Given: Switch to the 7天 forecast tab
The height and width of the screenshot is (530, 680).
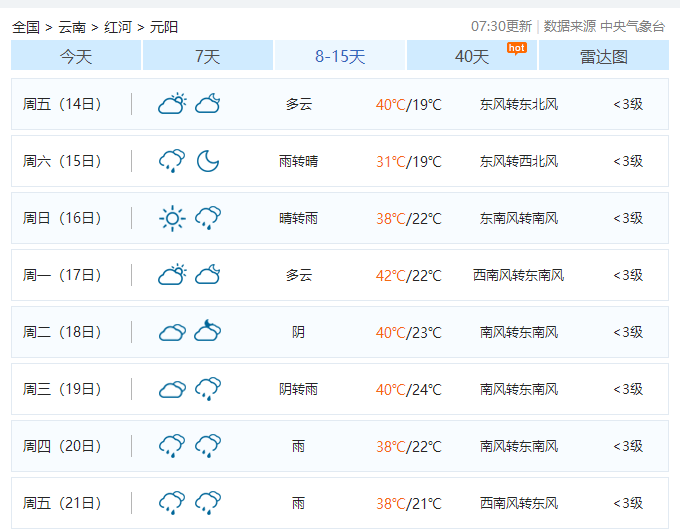Looking at the screenshot, I should point(208,55).
